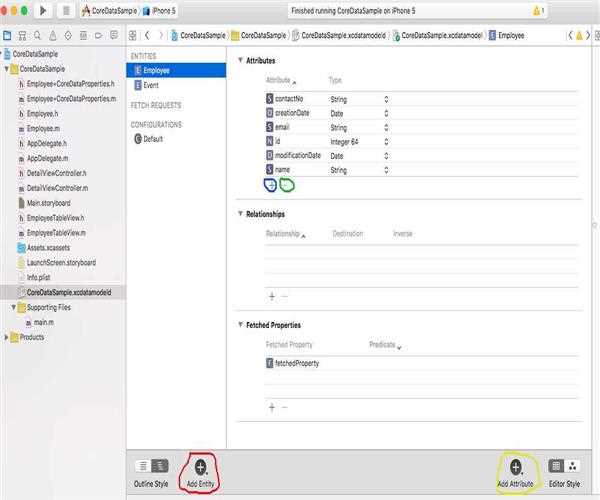Open AppDelegate.m in the project navigator
The image size is (600, 500).
tap(47, 158)
